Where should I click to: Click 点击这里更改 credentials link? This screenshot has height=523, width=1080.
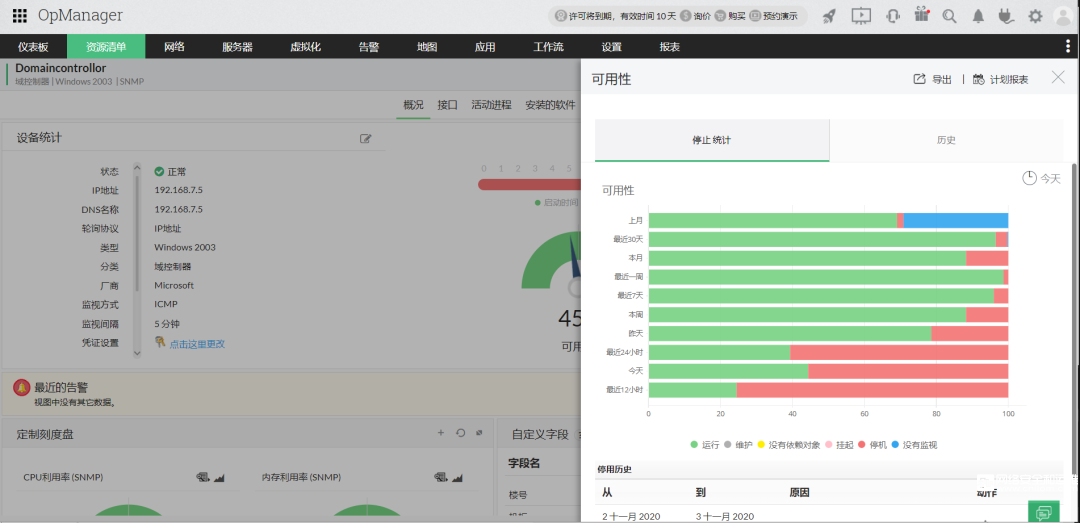[x=197, y=343]
